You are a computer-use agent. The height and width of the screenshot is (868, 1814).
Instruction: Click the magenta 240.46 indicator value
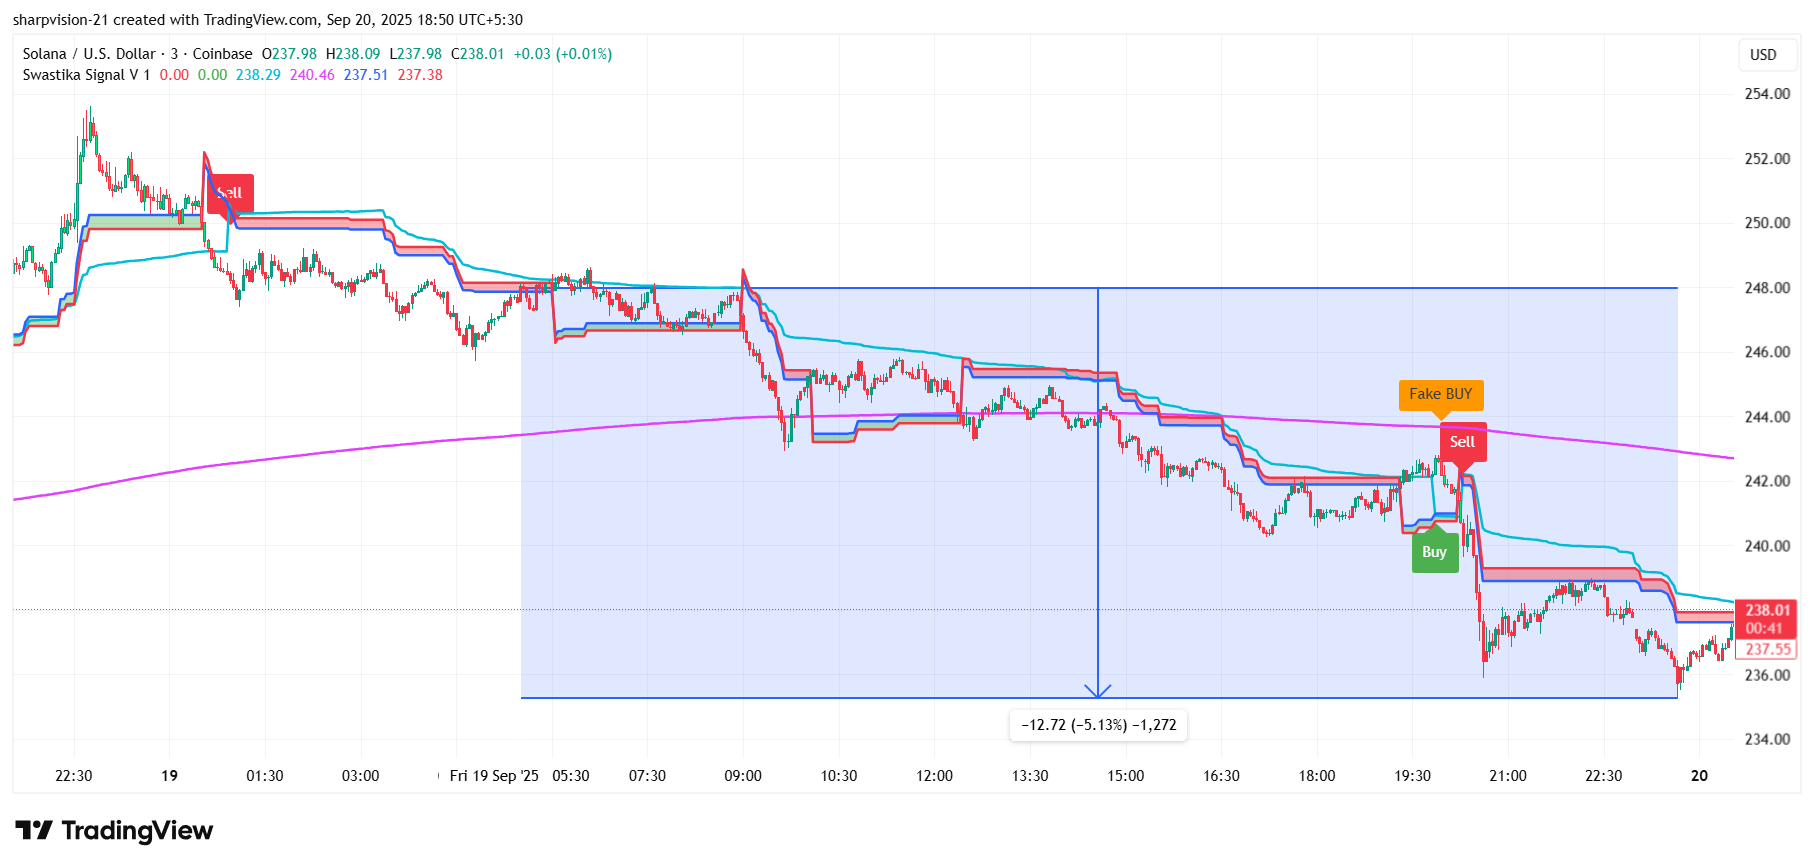(312, 75)
